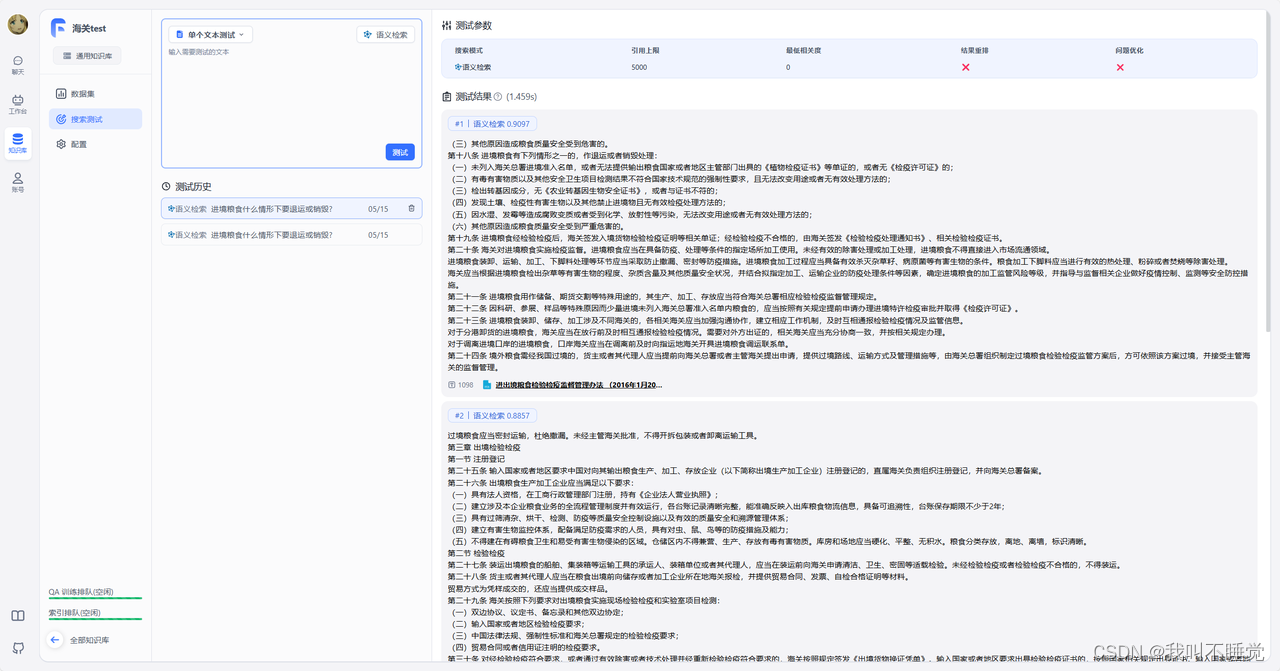
Task: Delete first test history entry with trash icon
Action: tap(411, 209)
